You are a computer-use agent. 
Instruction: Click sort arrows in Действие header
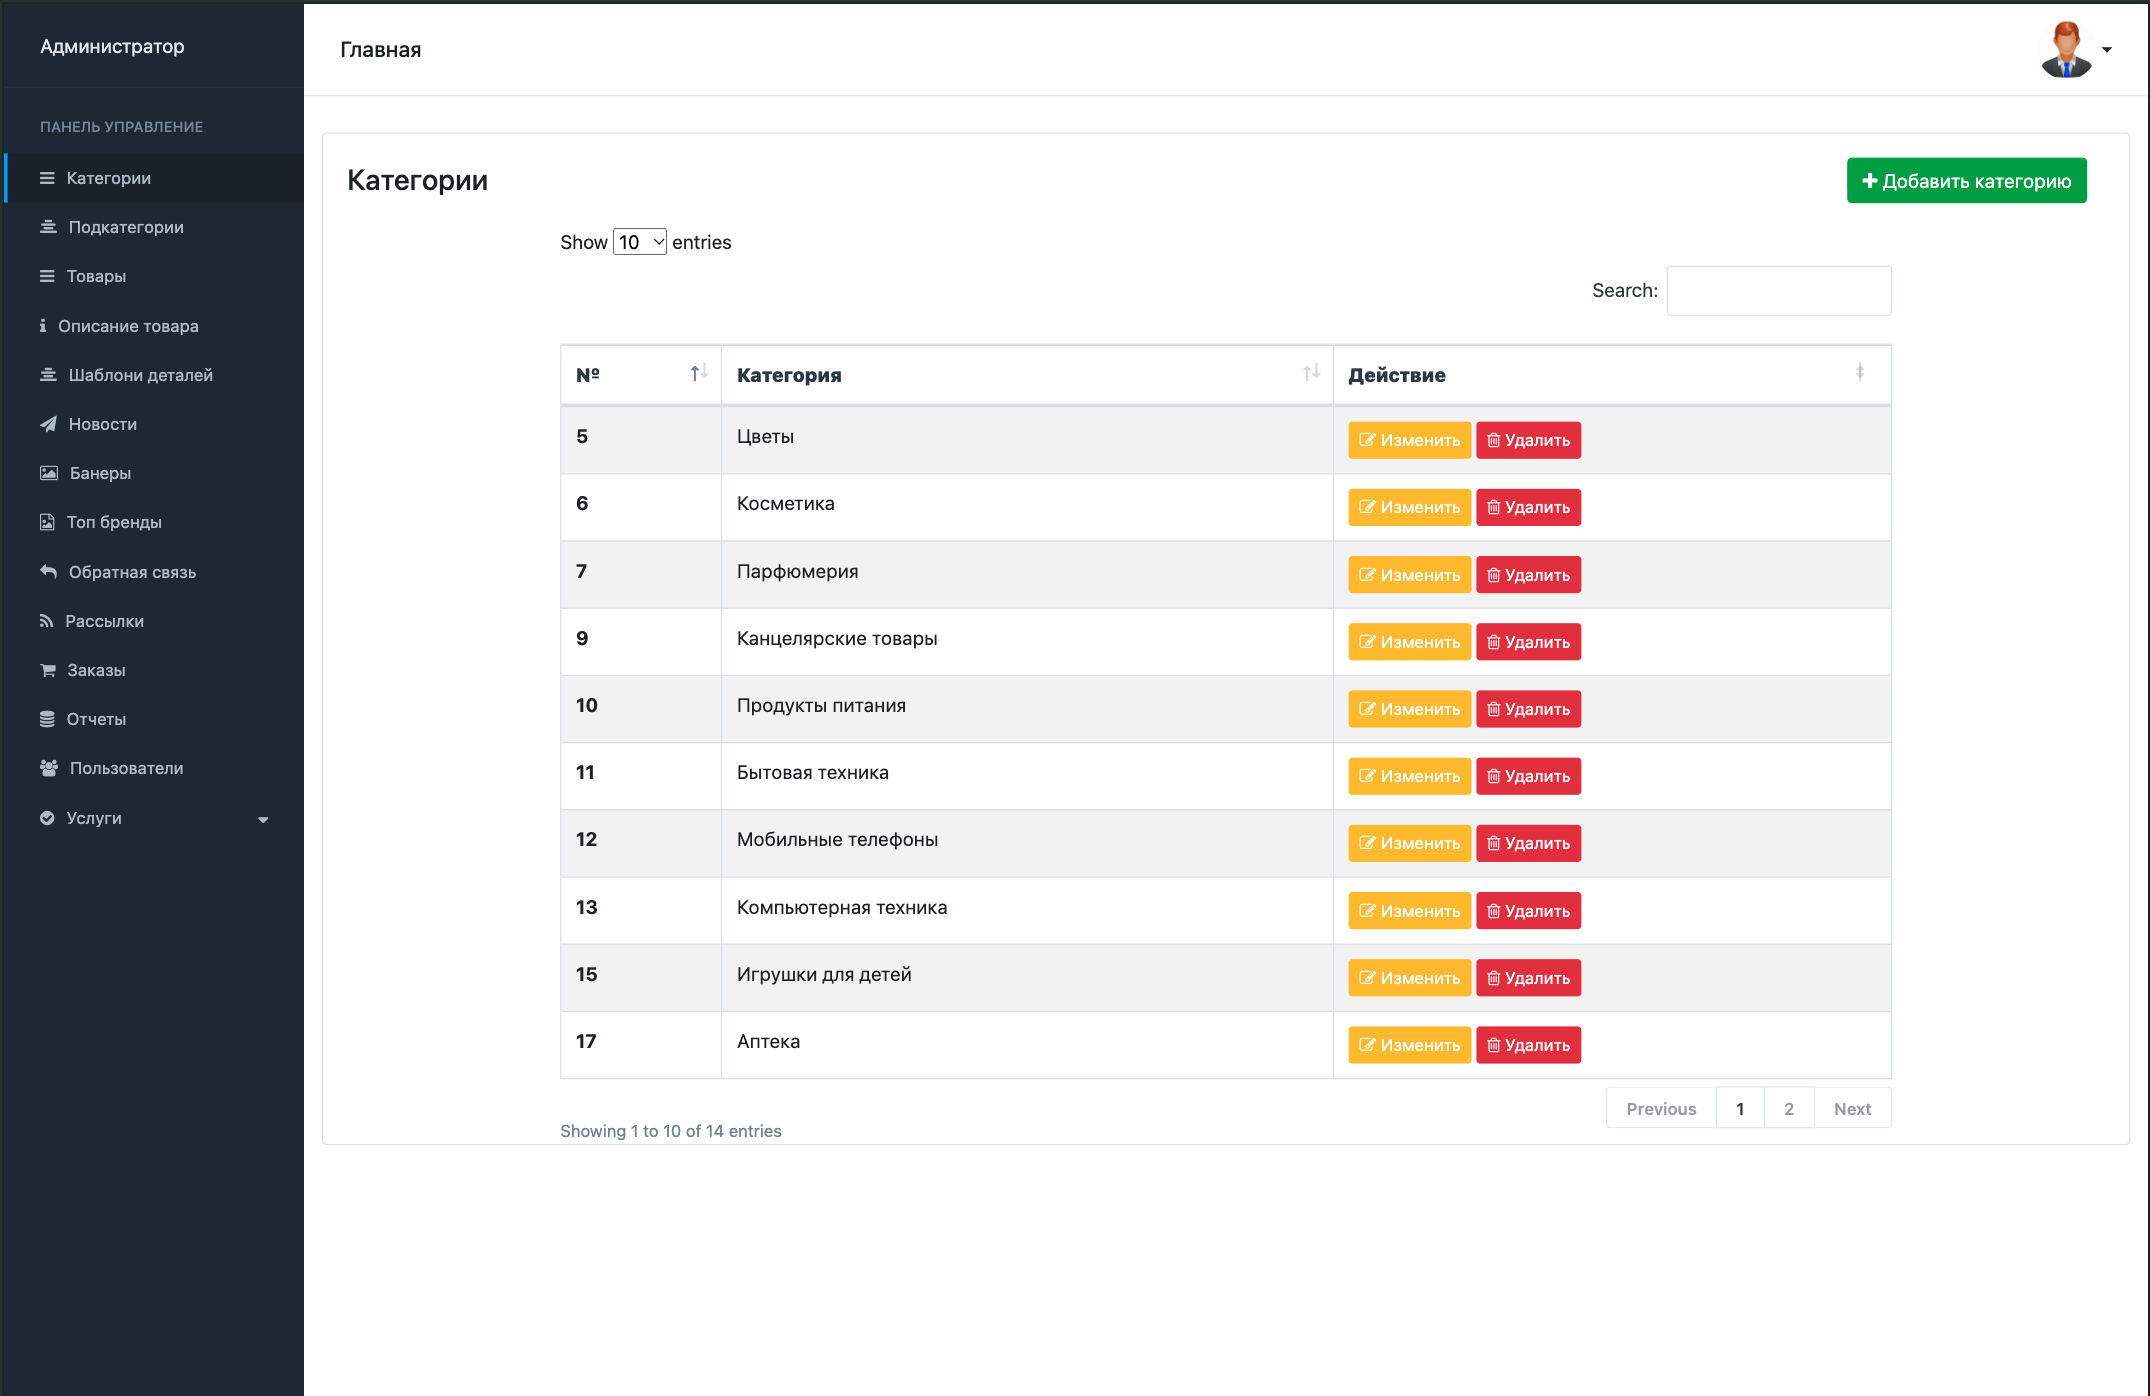coord(1860,373)
